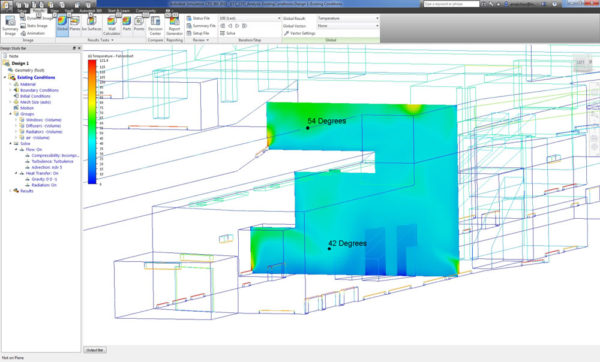Open the iteration step dropdown
Viewport: 600px width, 362px height.
pos(250,18)
